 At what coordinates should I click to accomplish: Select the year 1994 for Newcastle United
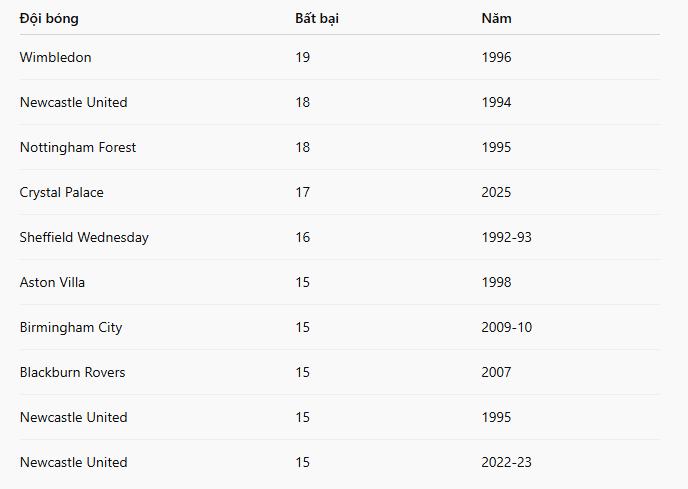coord(496,102)
